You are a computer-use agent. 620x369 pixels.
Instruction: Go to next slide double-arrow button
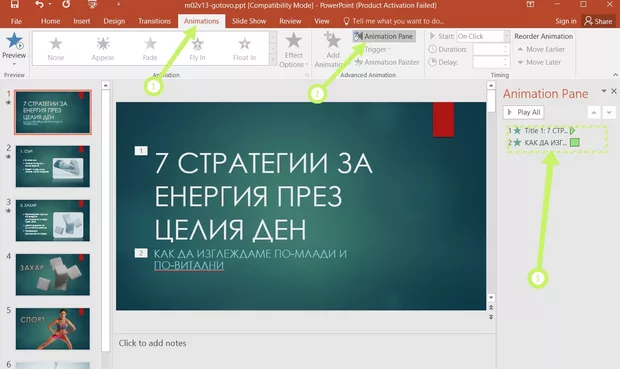(491, 317)
